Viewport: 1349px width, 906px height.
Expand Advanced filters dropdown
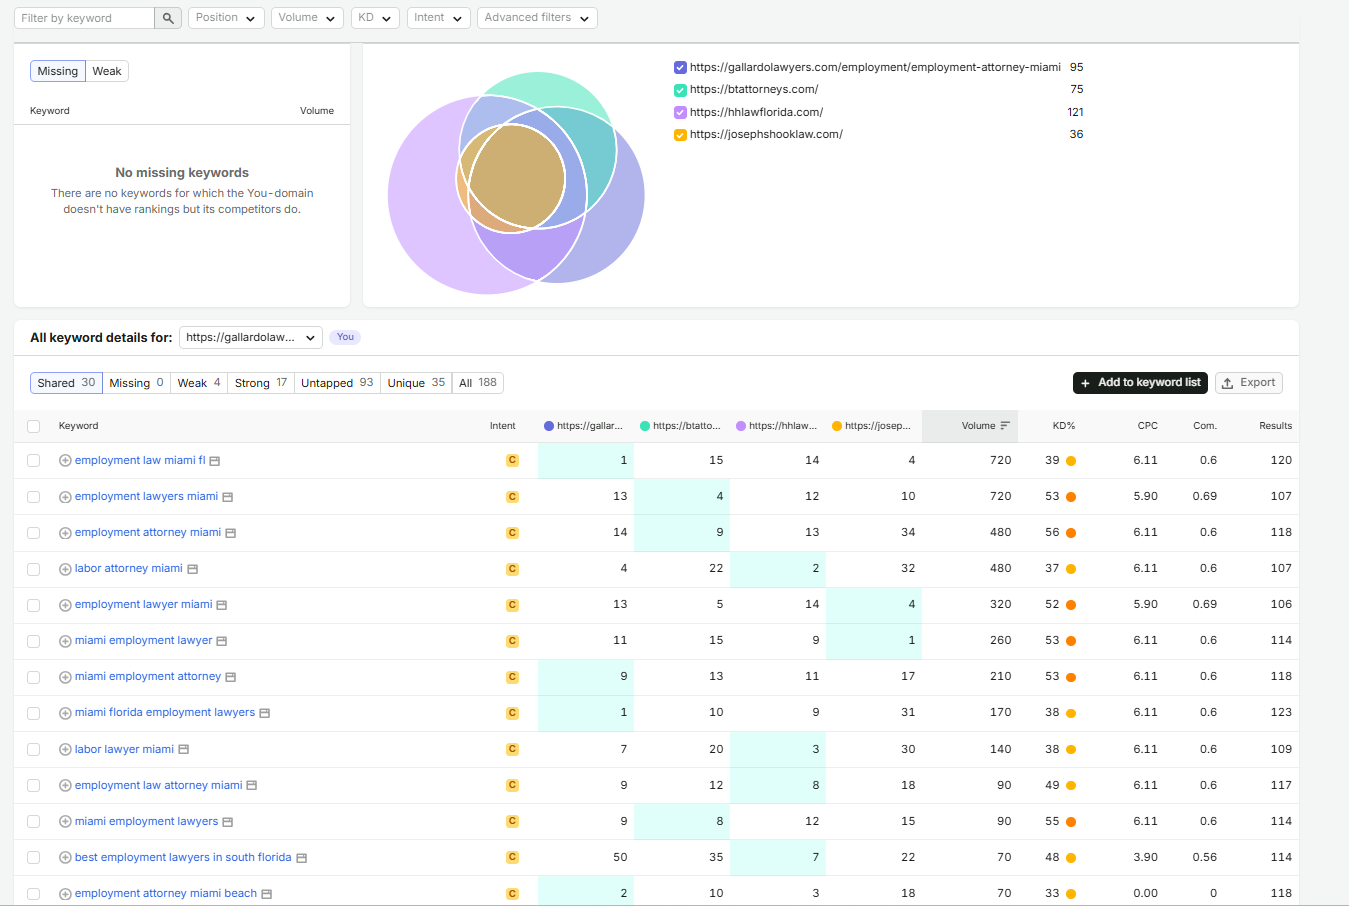[x=537, y=18]
